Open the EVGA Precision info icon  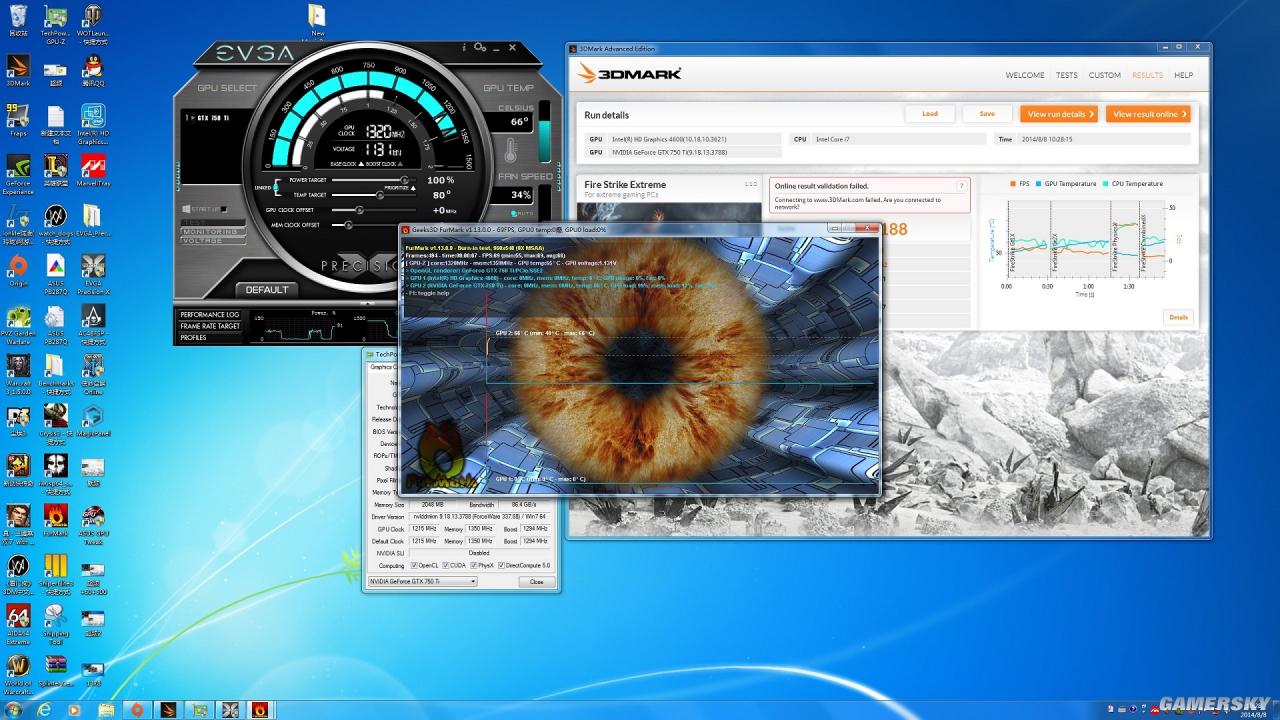pyautogui.click(x=465, y=48)
